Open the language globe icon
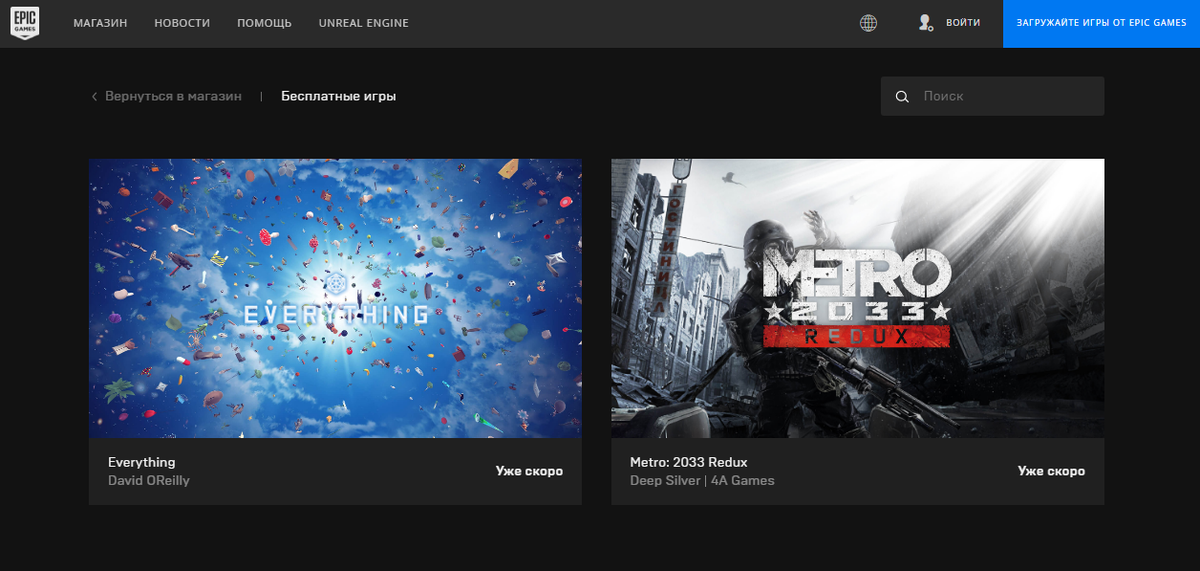The image size is (1200, 571). tap(869, 23)
